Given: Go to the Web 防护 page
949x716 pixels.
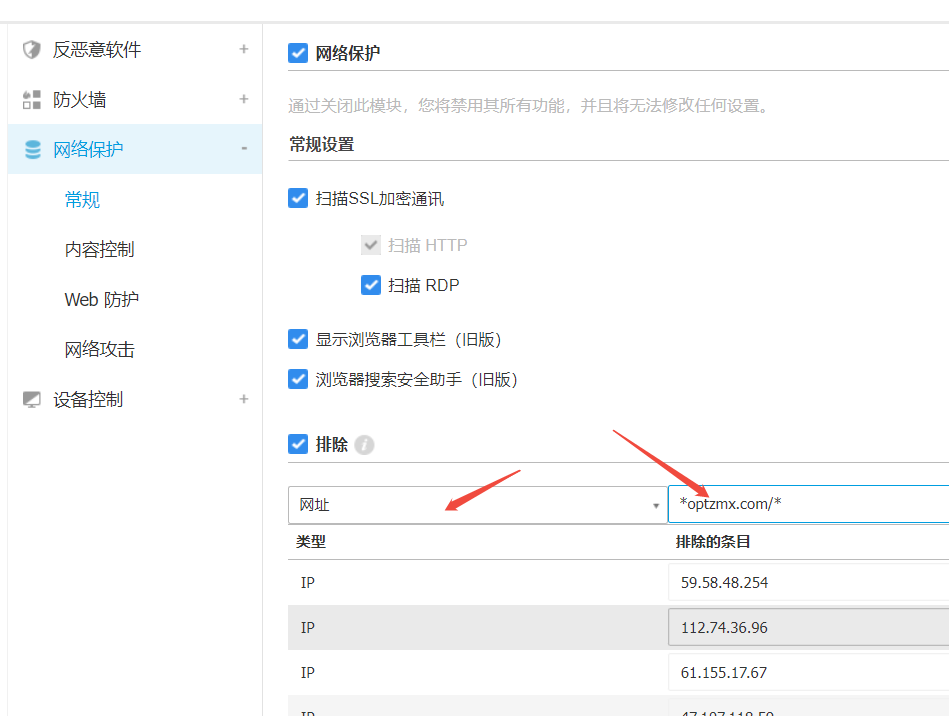Looking at the screenshot, I should (x=101, y=300).
